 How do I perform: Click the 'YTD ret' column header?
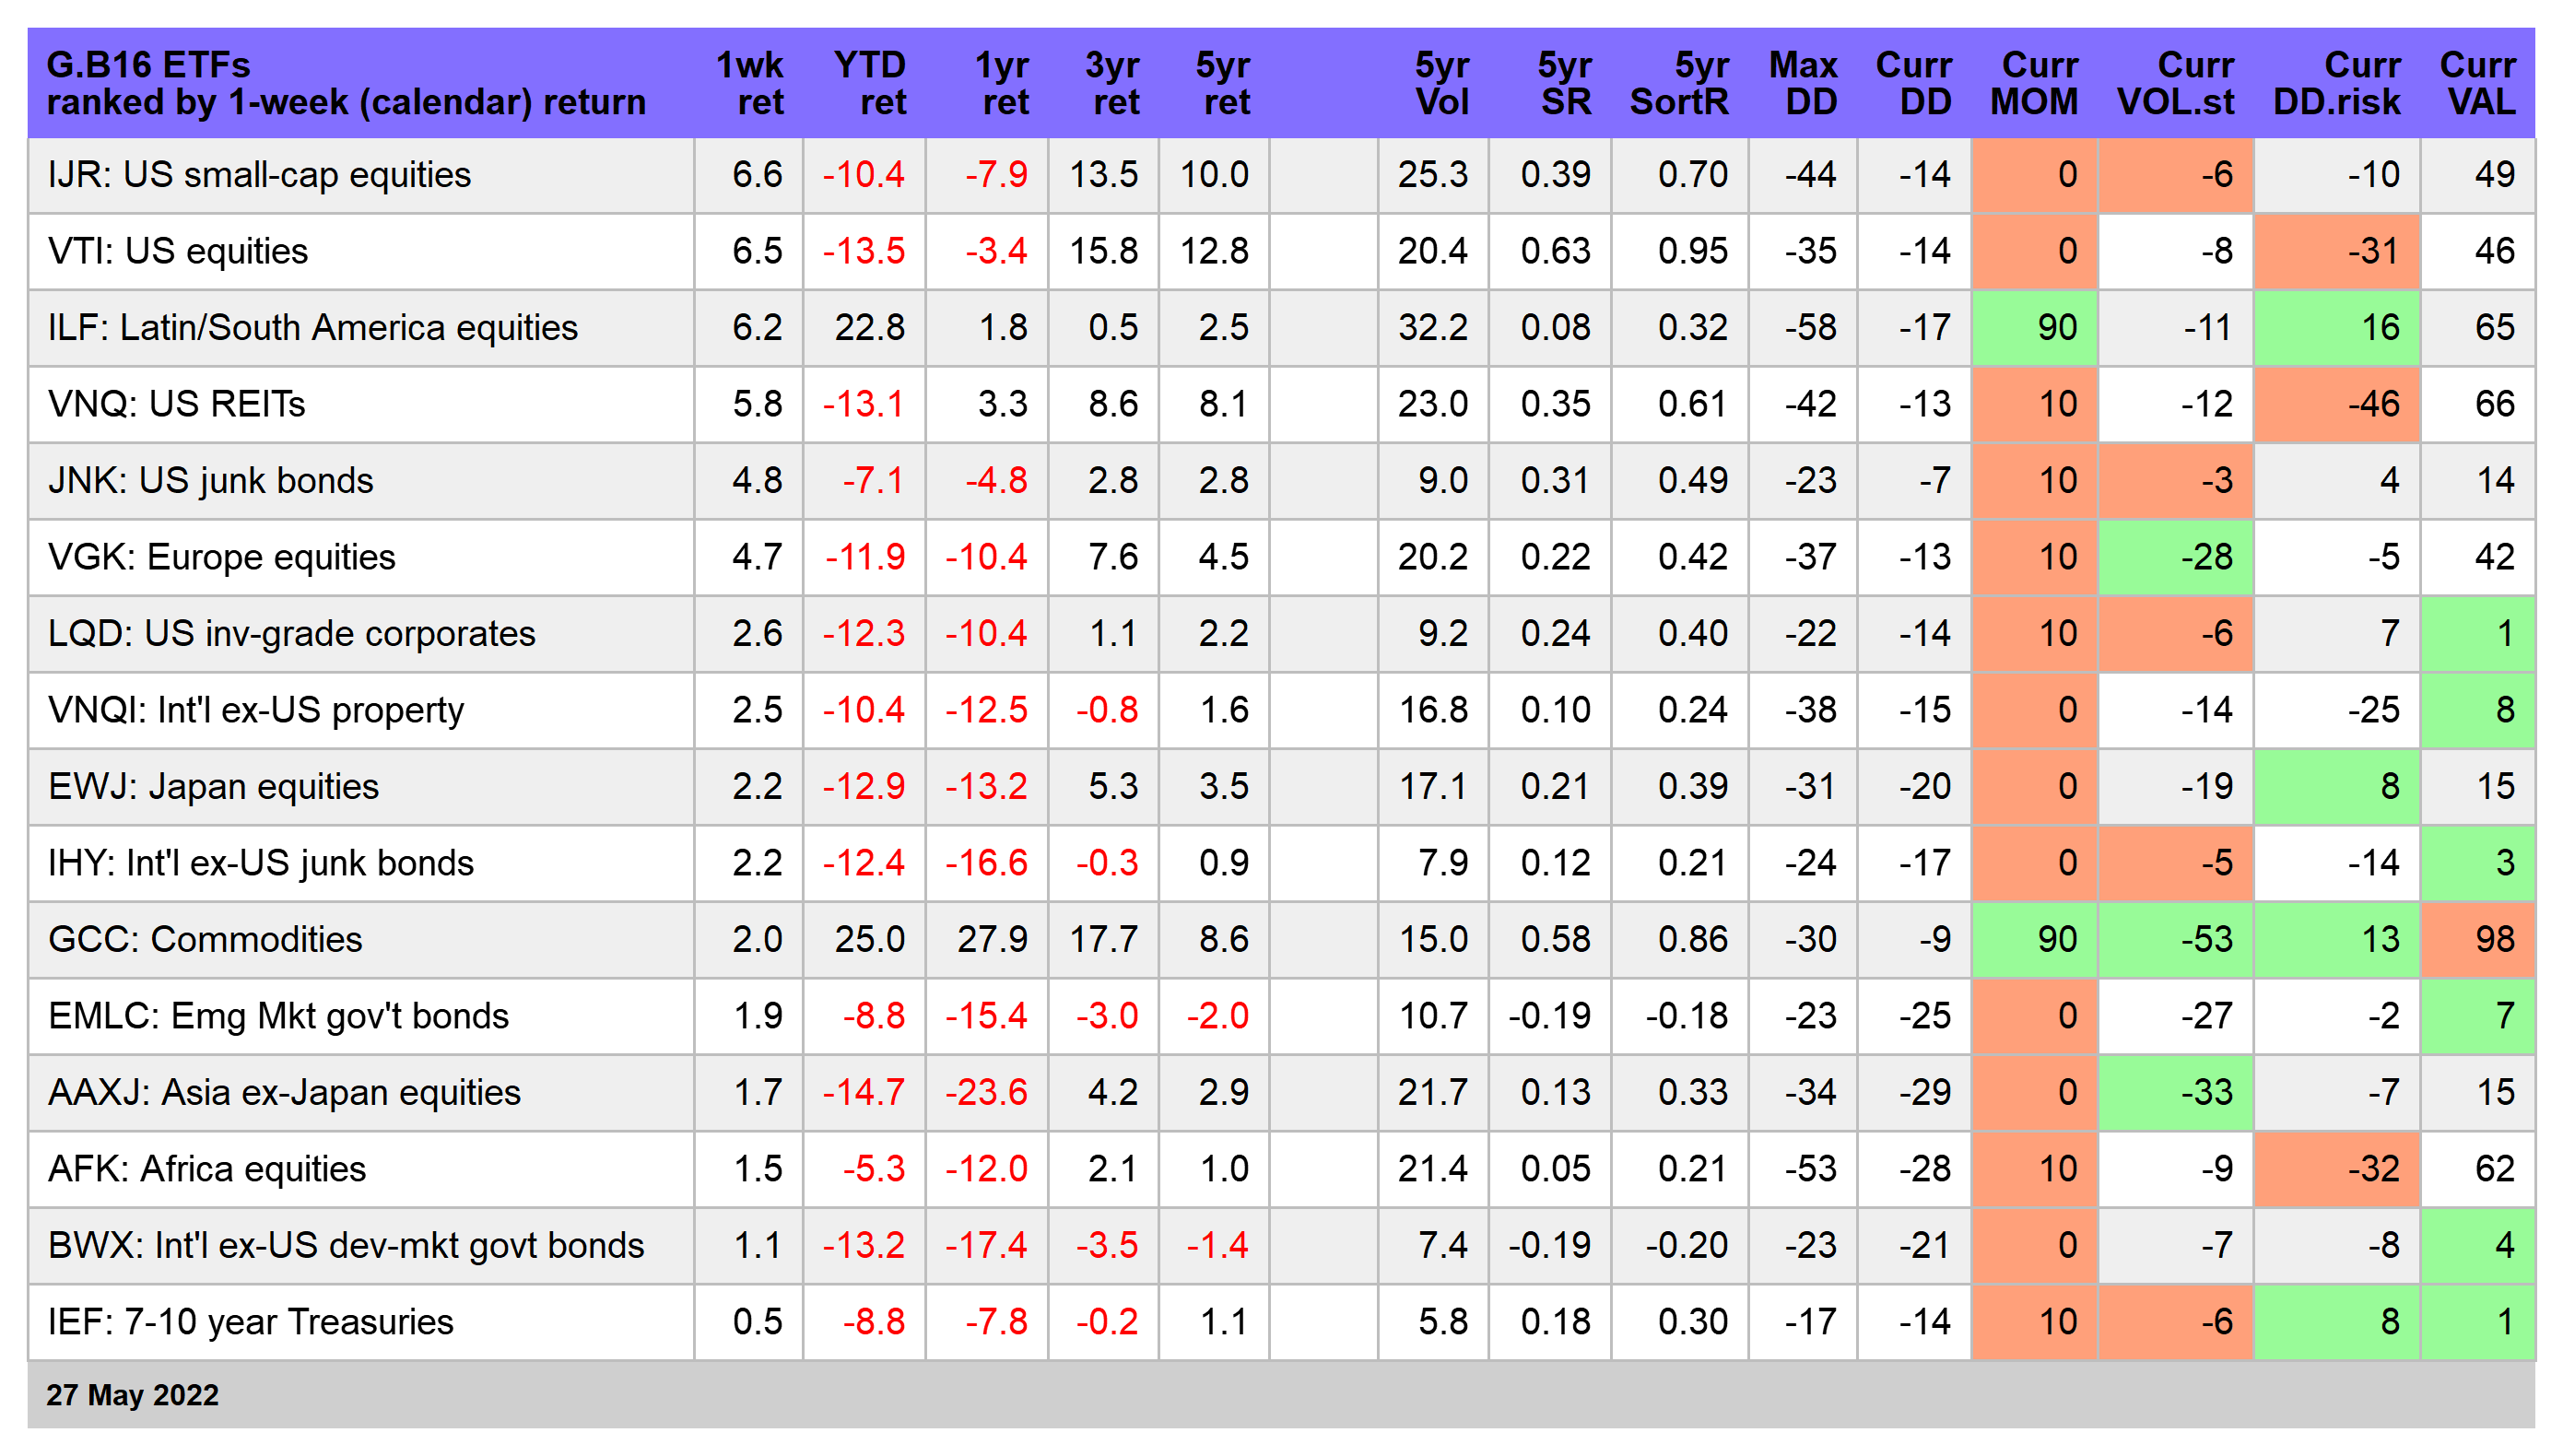[870, 83]
